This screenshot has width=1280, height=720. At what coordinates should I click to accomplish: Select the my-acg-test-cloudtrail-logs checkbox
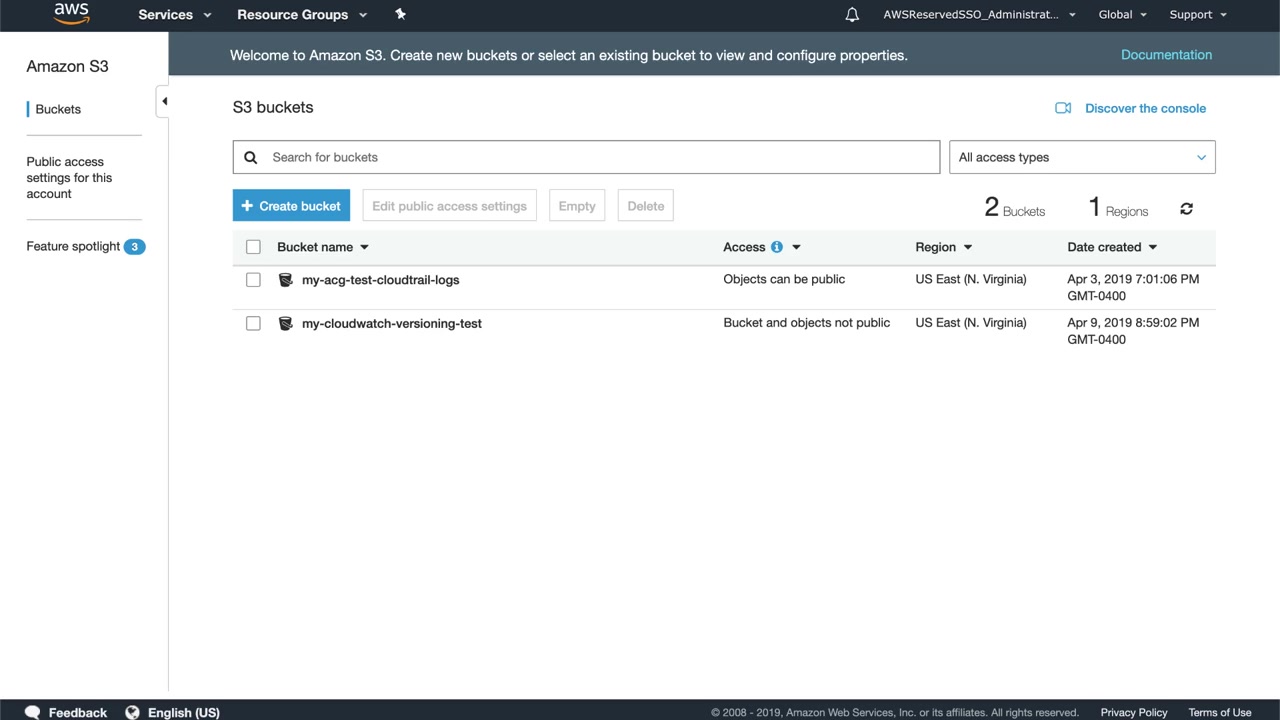point(253,280)
